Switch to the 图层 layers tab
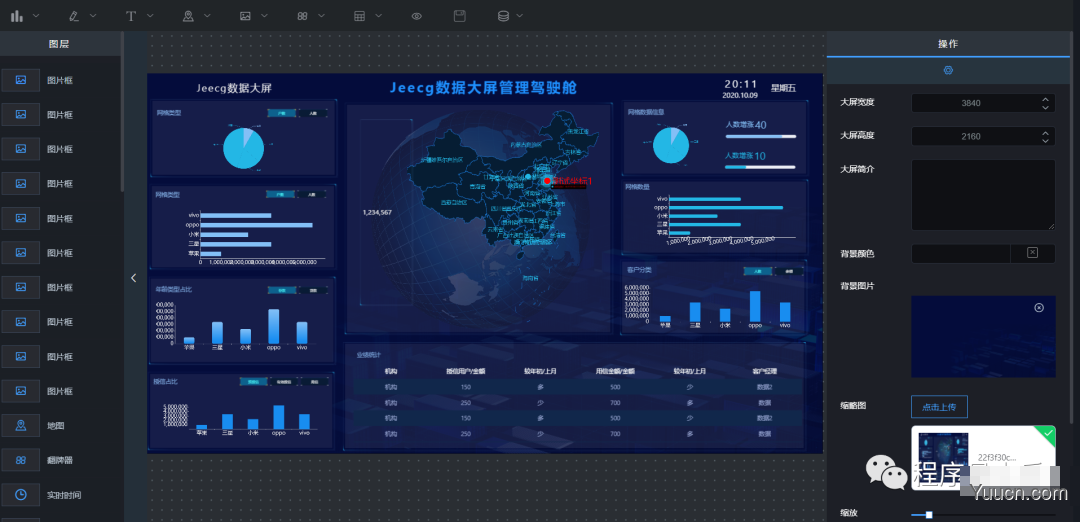Screen dimensions: 1080x522 (59, 44)
